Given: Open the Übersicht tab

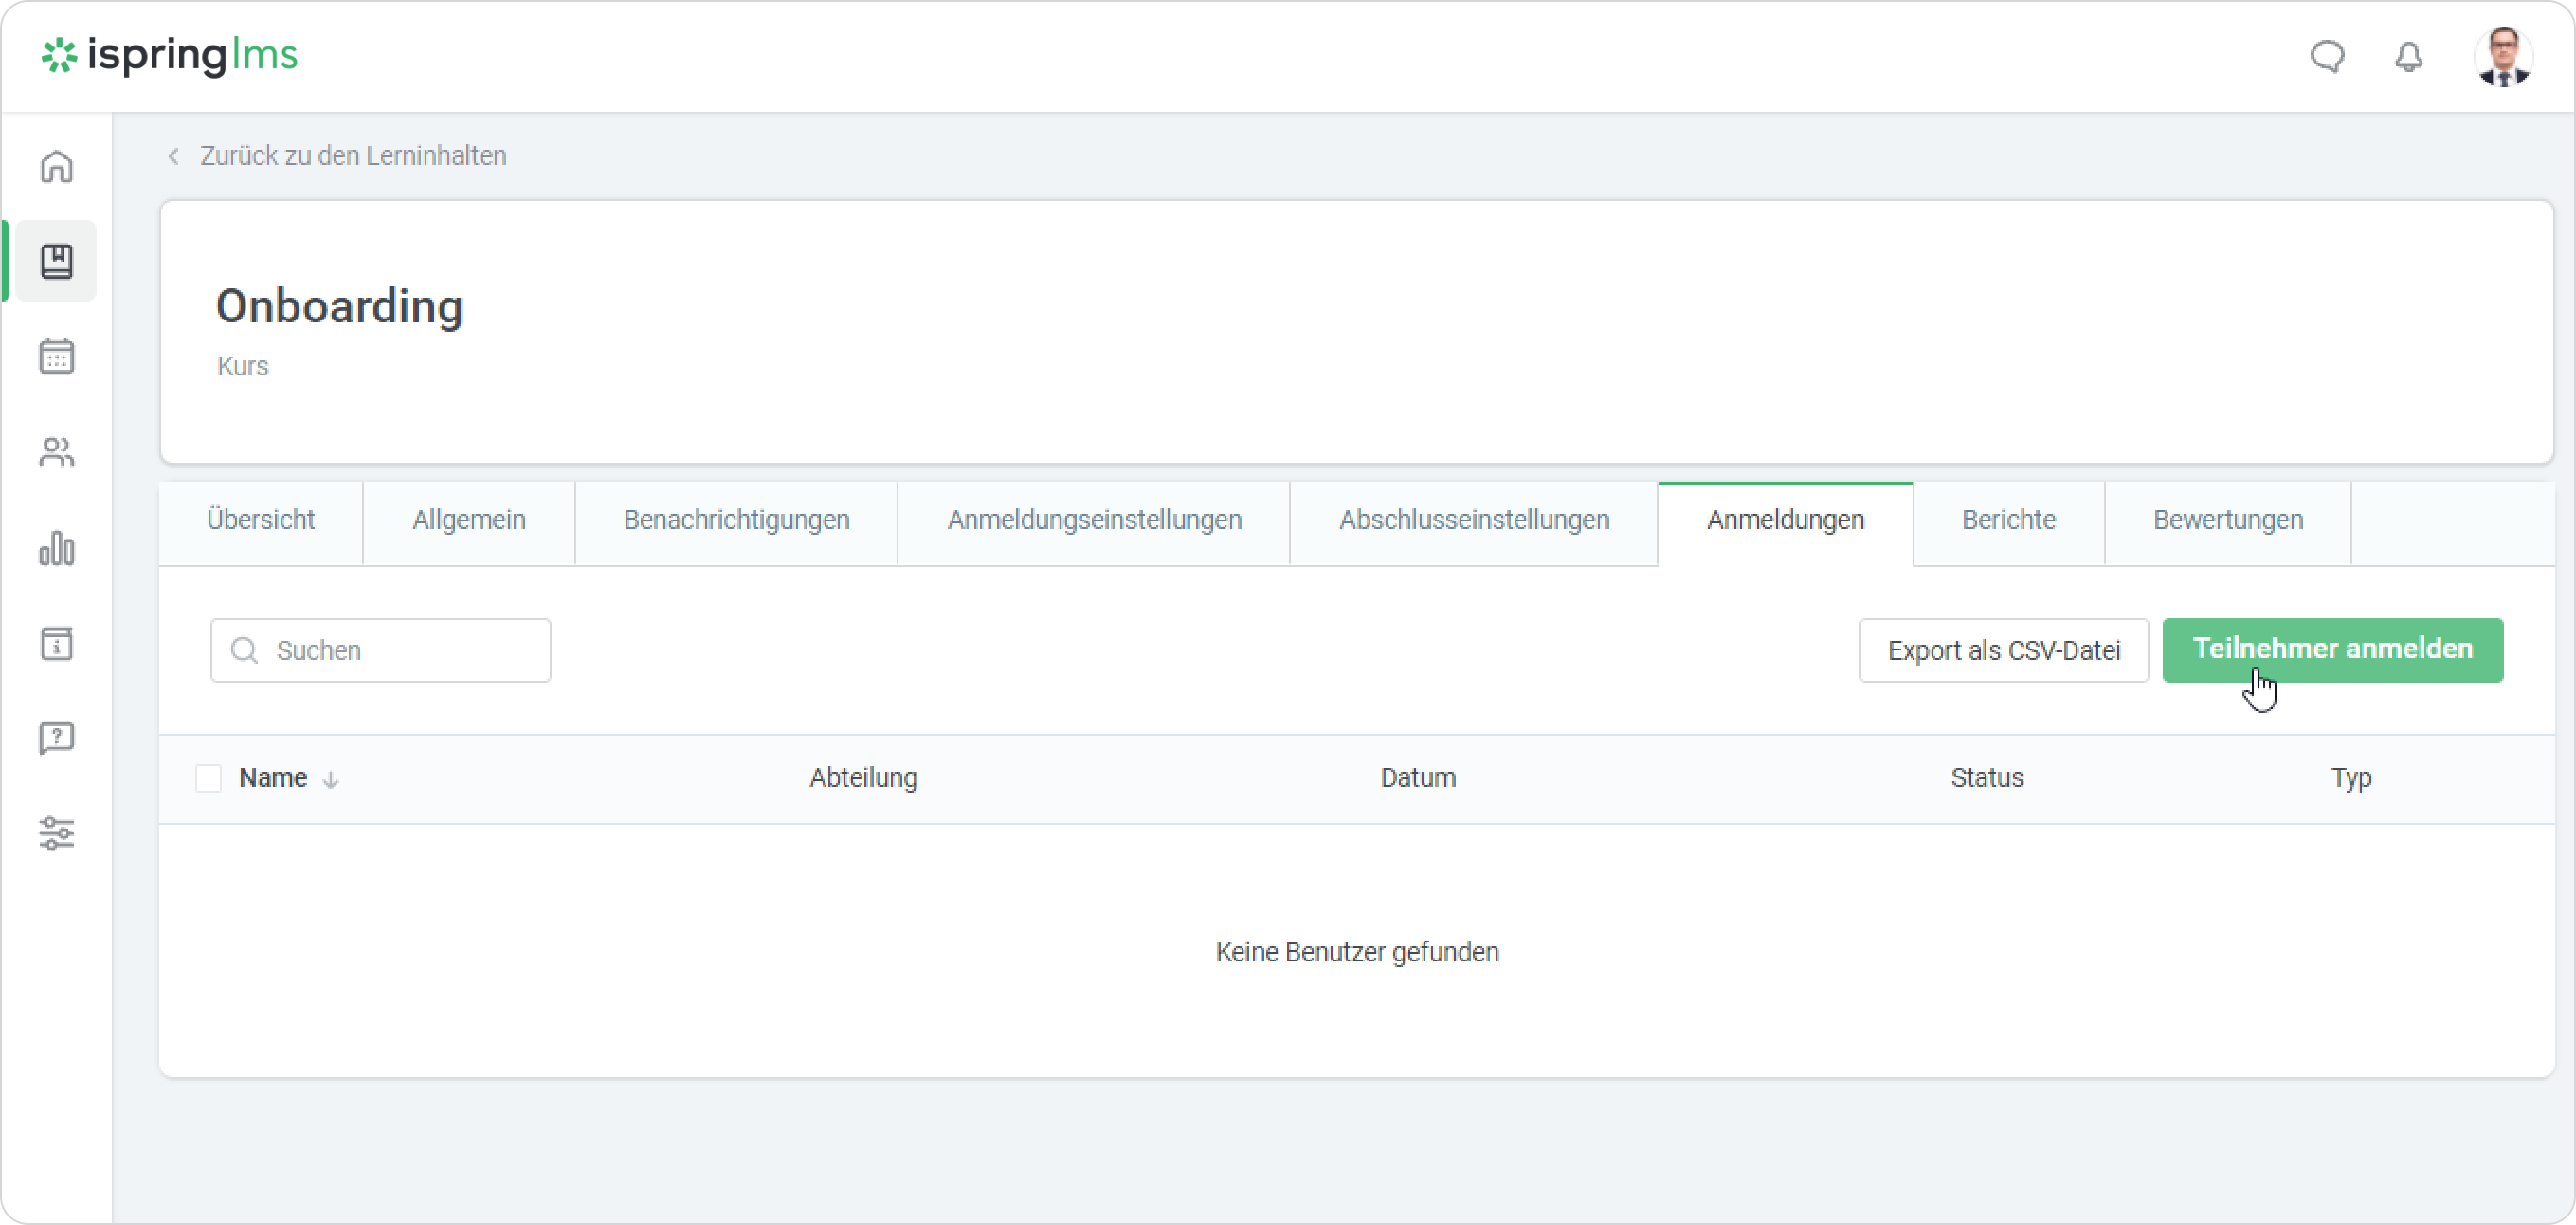Looking at the screenshot, I should click(260, 520).
